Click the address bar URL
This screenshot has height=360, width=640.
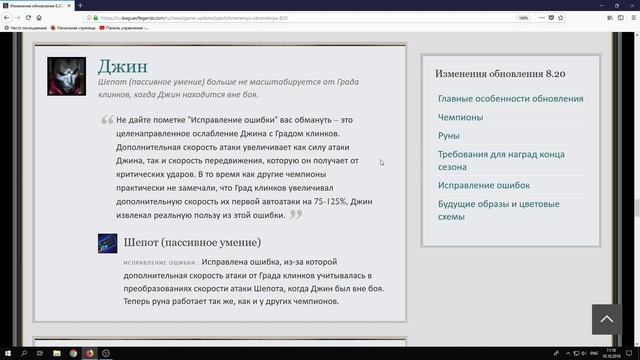point(194,18)
